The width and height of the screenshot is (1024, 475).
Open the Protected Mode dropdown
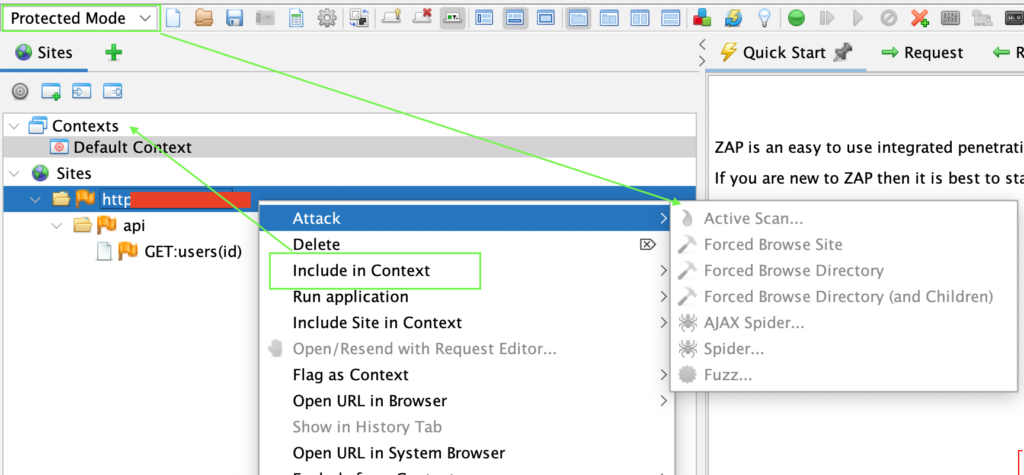tap(80, 18)
